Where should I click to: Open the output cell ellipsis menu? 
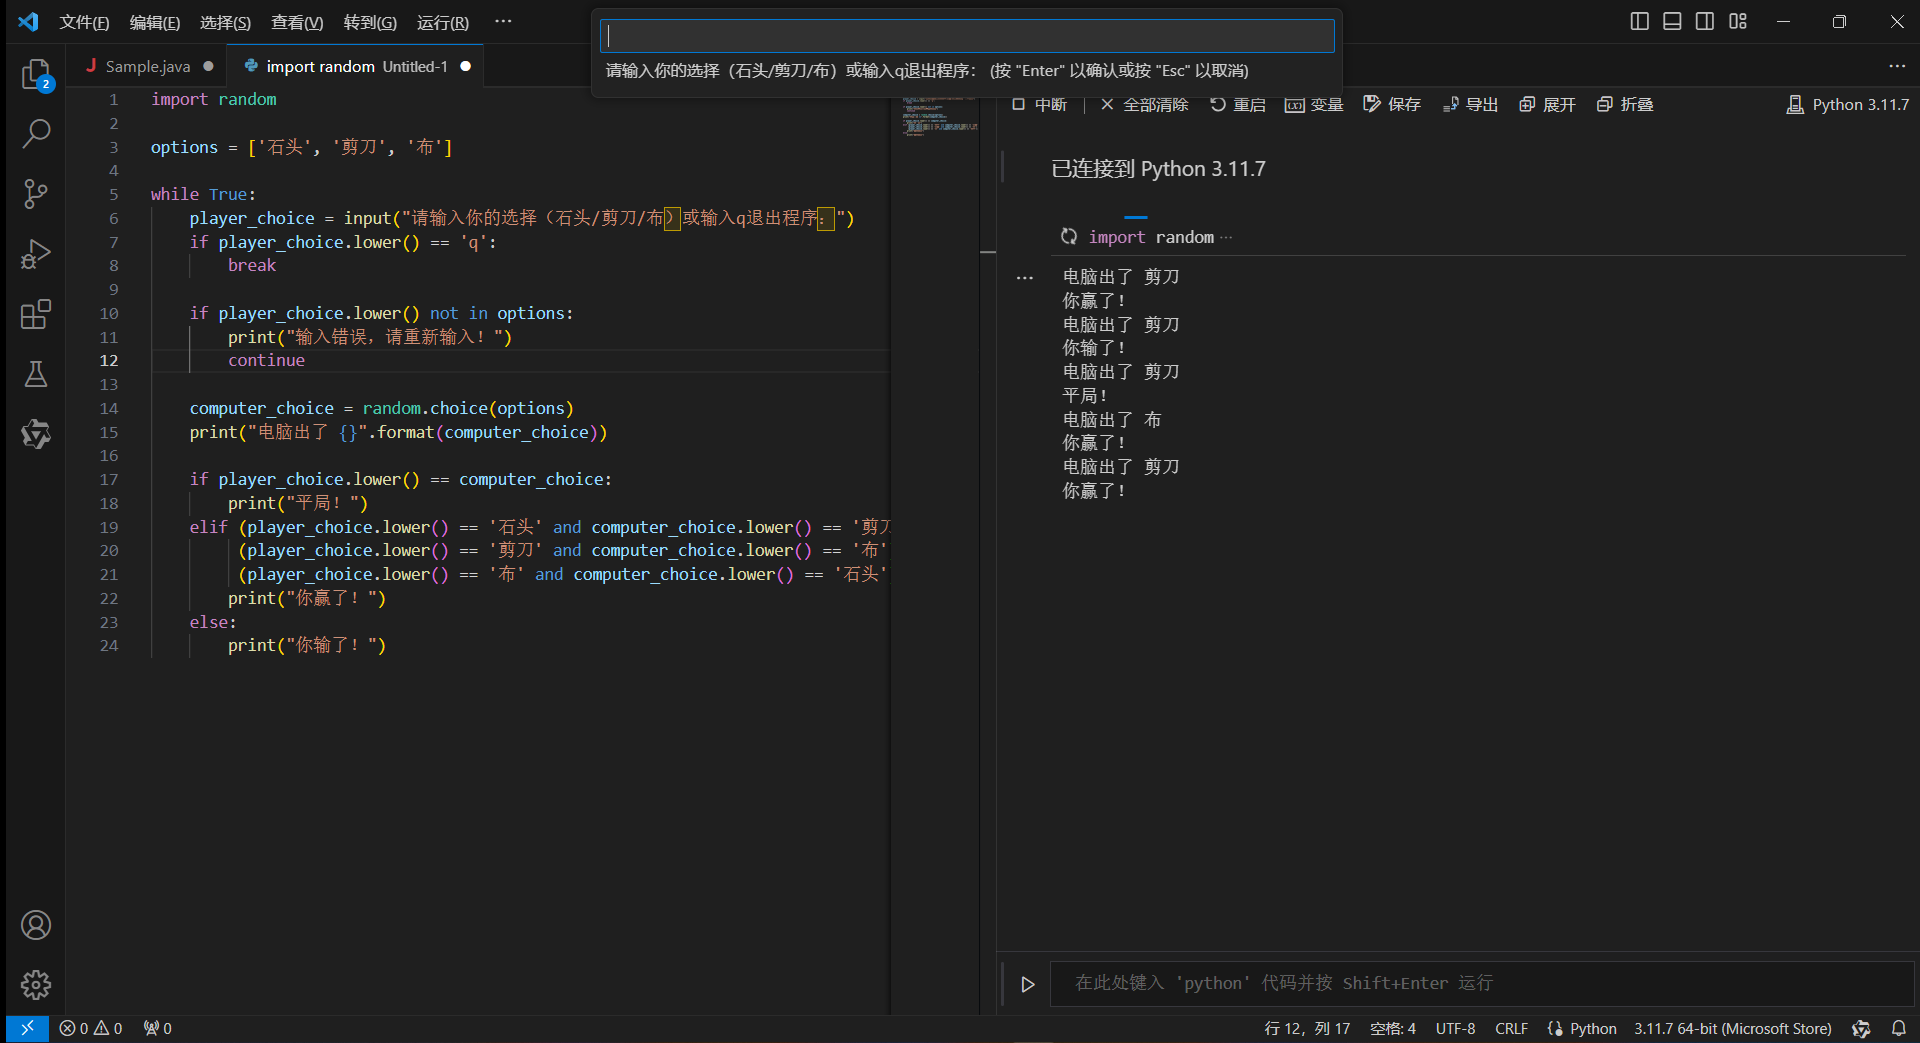coord(1024,278)
